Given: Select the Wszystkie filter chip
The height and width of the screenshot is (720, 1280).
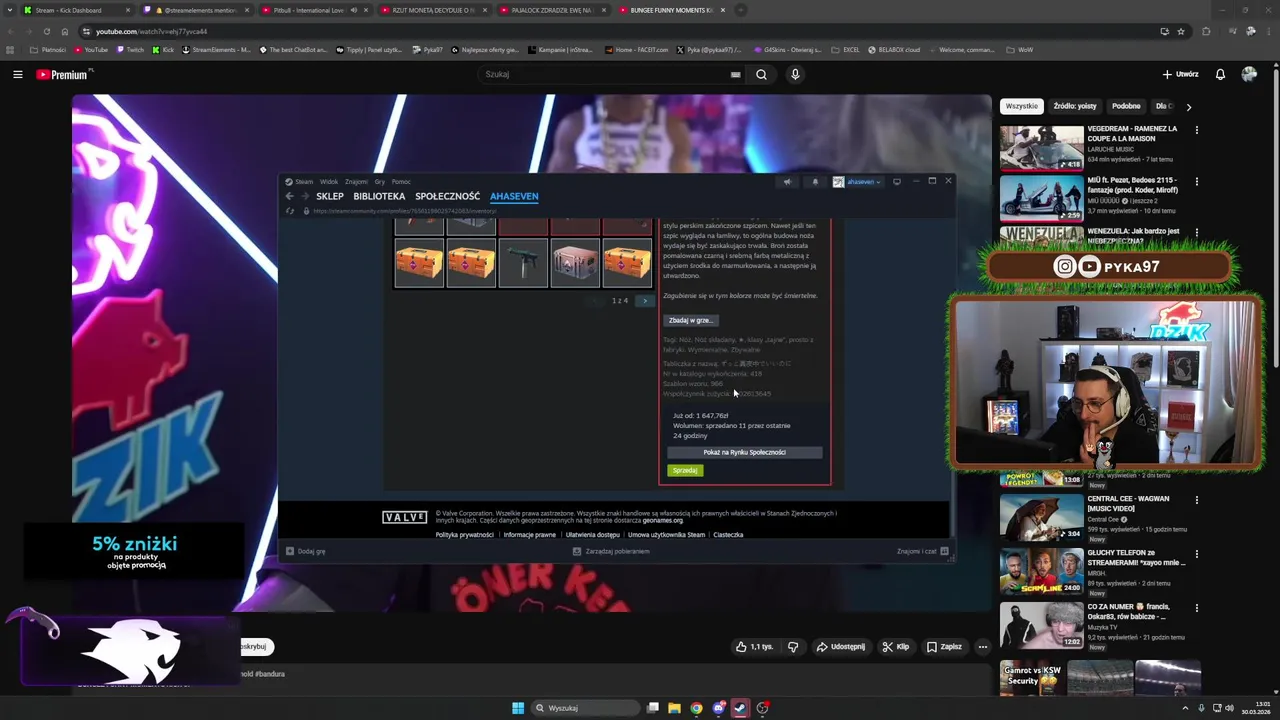Looking at the screenshot, I should (1021, 106).
